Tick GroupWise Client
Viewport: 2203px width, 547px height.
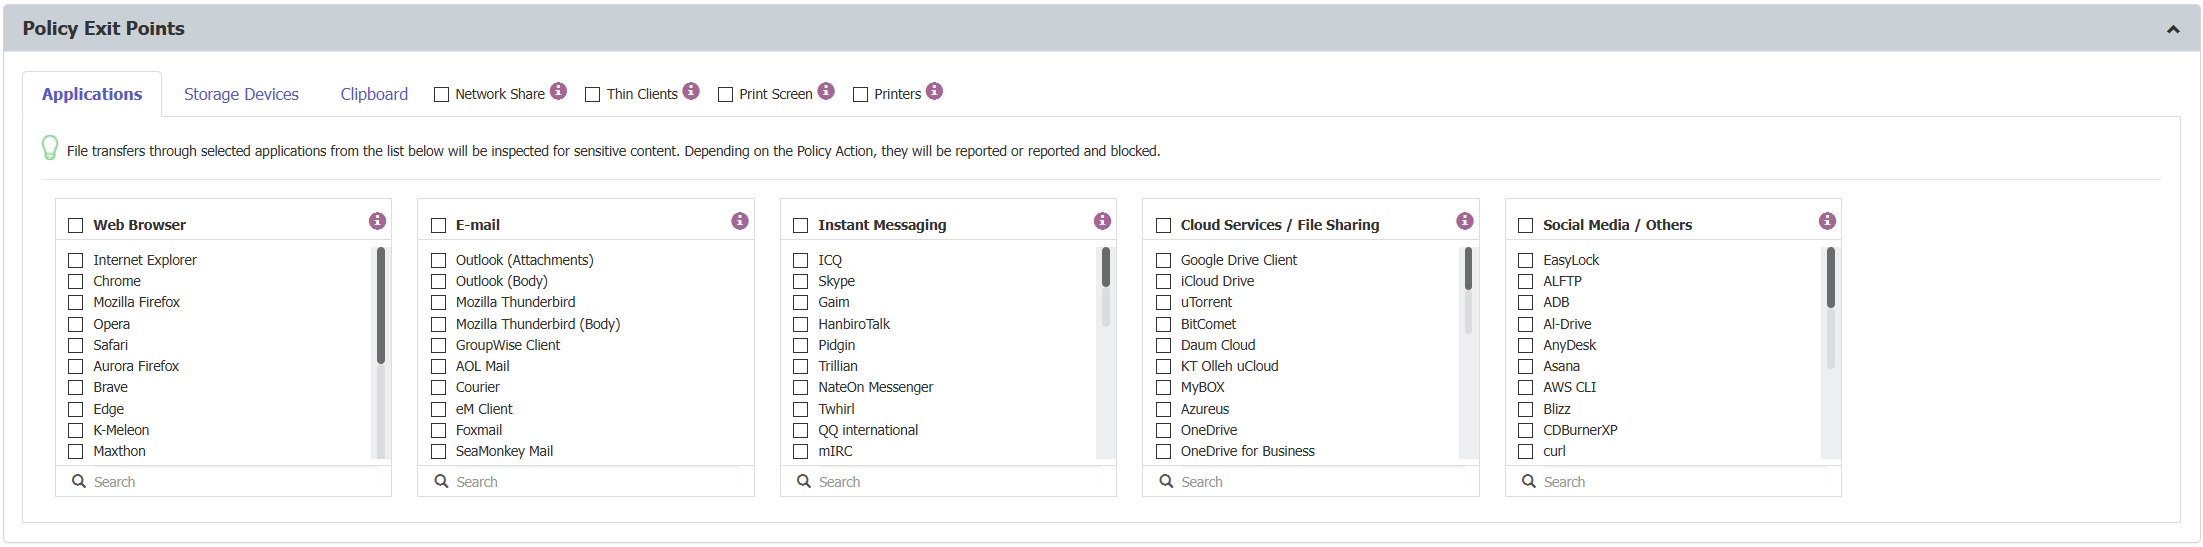click(x=438, y=345)
